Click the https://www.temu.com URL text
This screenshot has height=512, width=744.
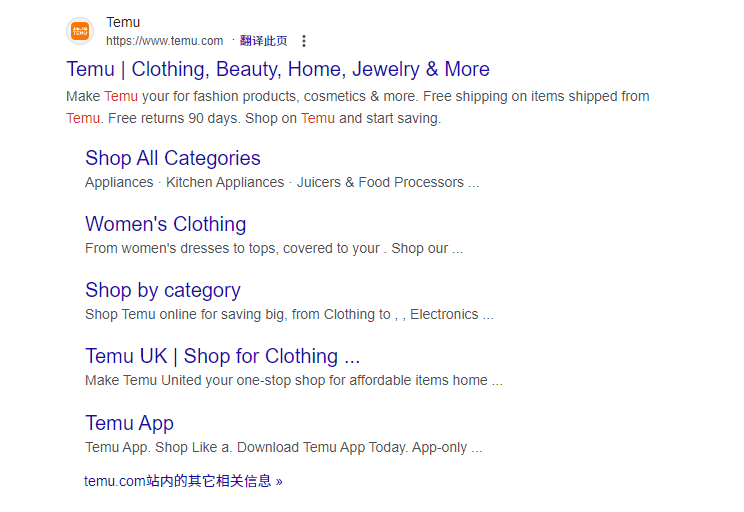click(x=164, y=41)
